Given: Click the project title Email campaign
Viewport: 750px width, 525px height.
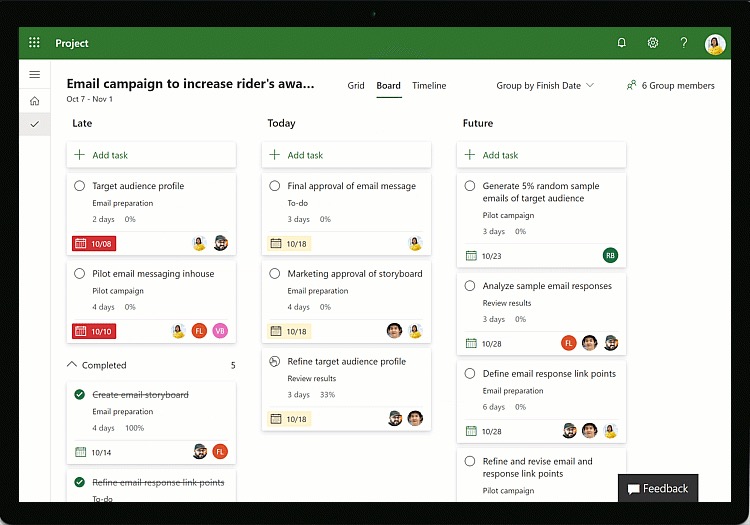Looking at the screenshot, I should (x=190, y=84).
